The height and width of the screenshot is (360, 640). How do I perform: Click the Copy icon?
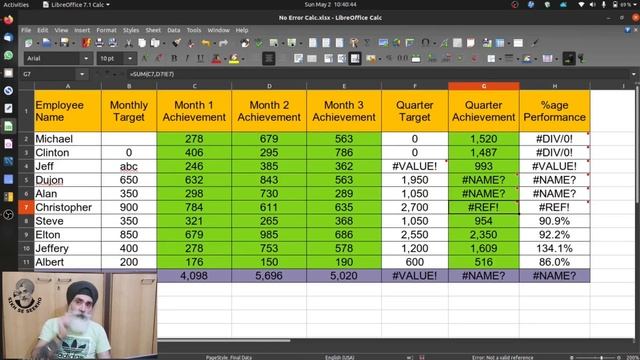[x=142, y=43]
